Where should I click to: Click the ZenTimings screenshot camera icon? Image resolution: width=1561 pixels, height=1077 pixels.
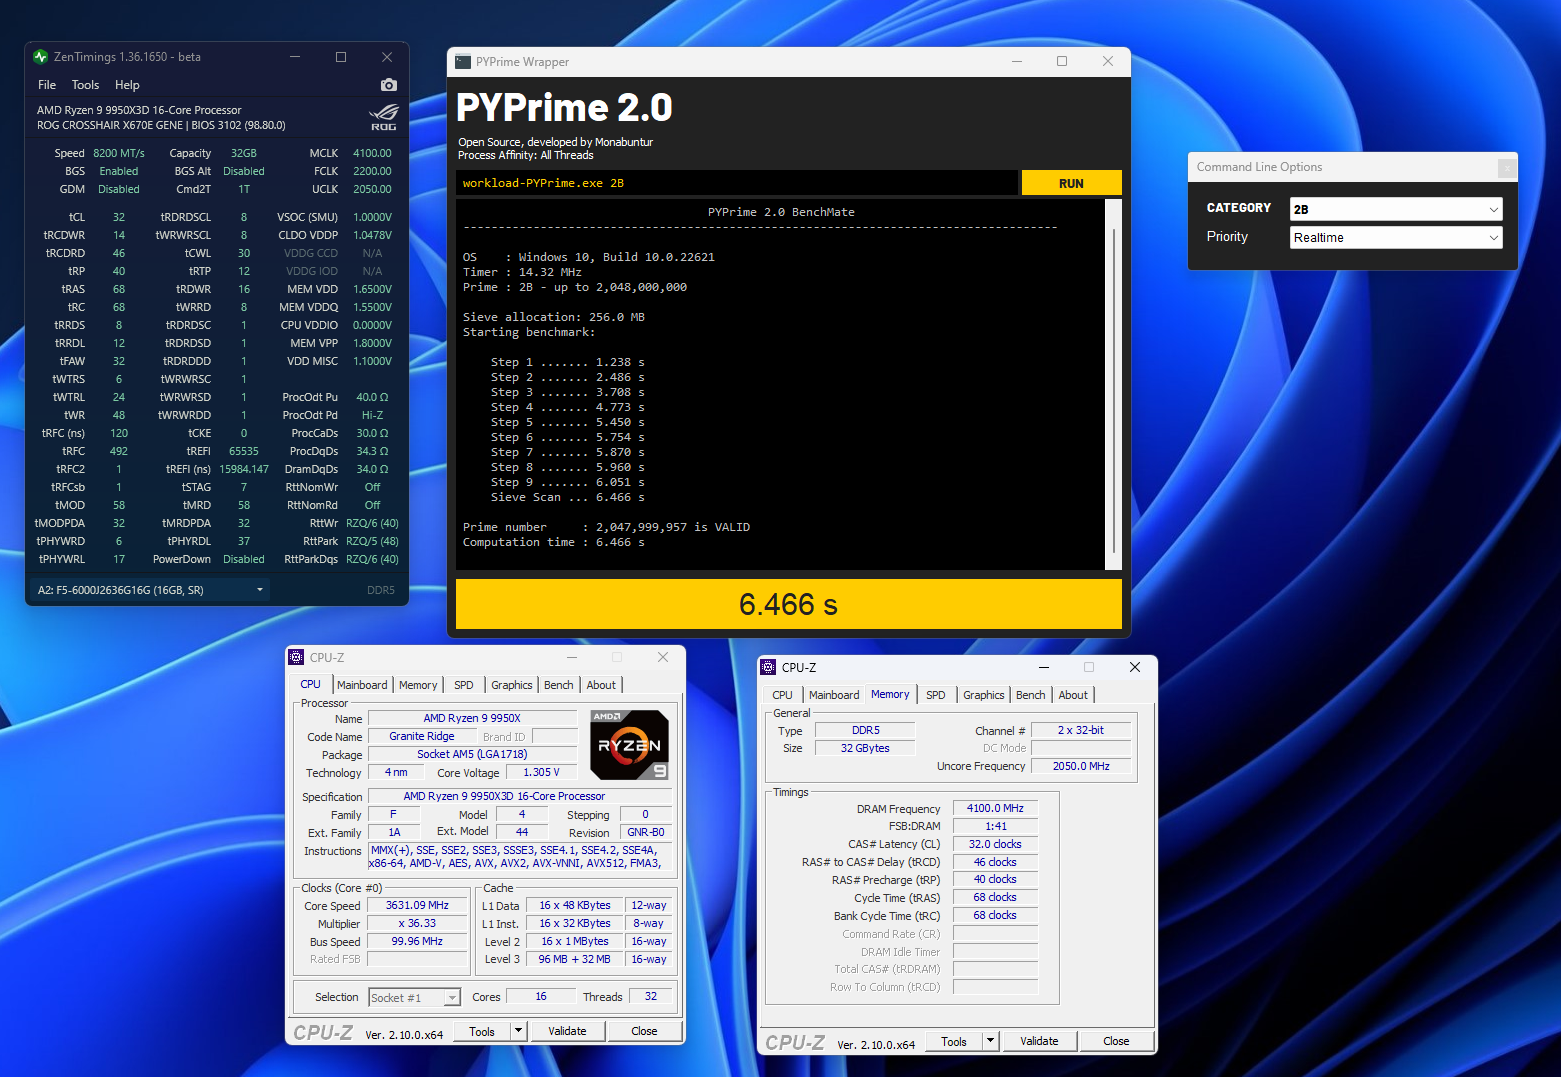[389, 85]
